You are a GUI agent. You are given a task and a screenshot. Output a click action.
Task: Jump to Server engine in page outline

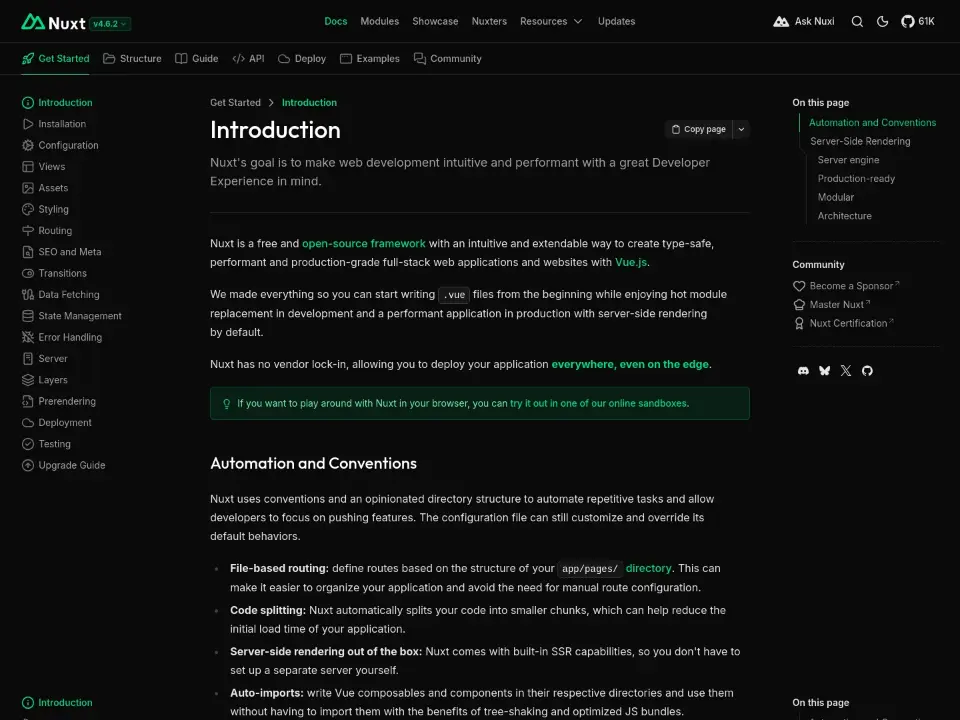click(849, 160)
